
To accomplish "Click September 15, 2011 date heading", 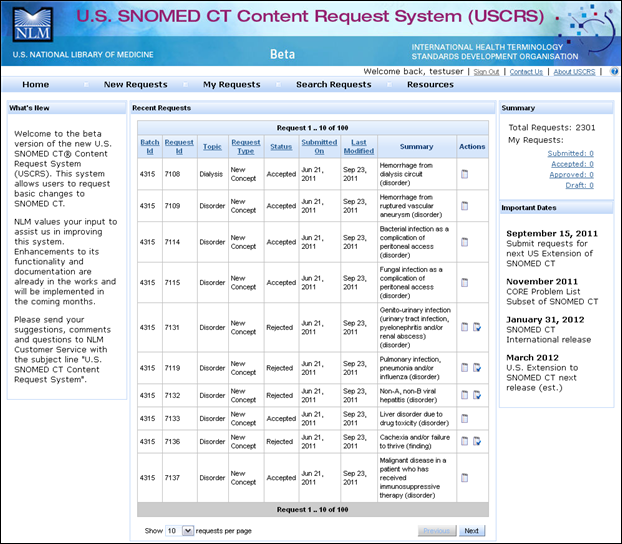I will point(552,233).
